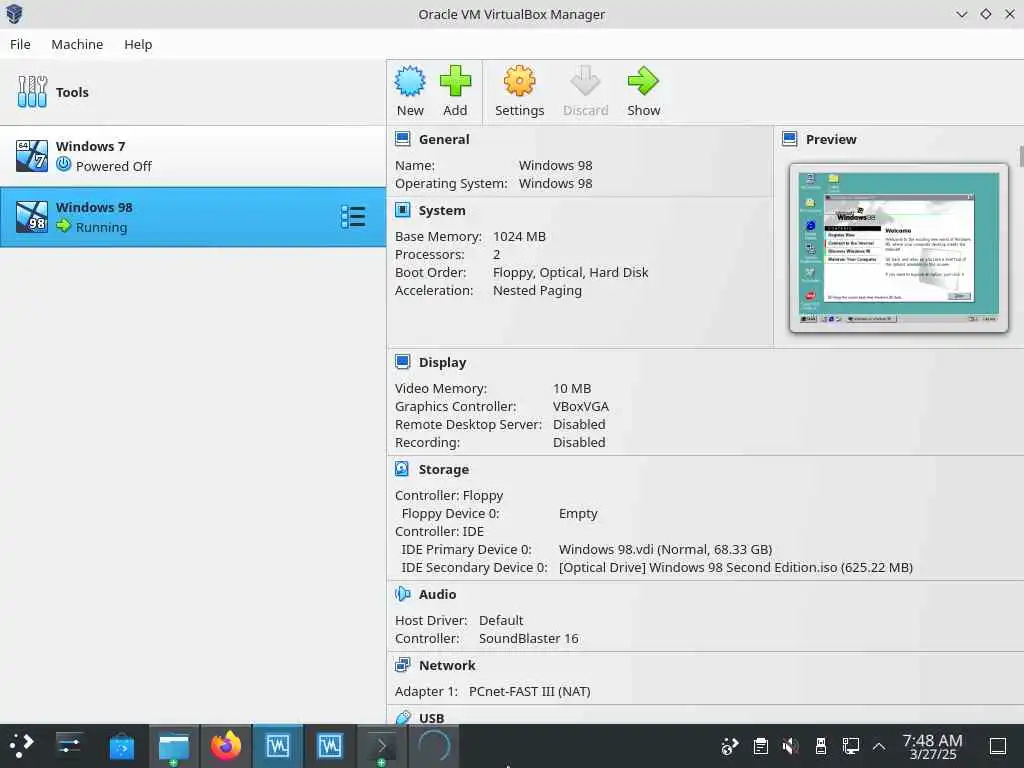Viewport: 1024px width, 768px height.
Task: Click the Display section header icon
Action: (x=403, y=362)
